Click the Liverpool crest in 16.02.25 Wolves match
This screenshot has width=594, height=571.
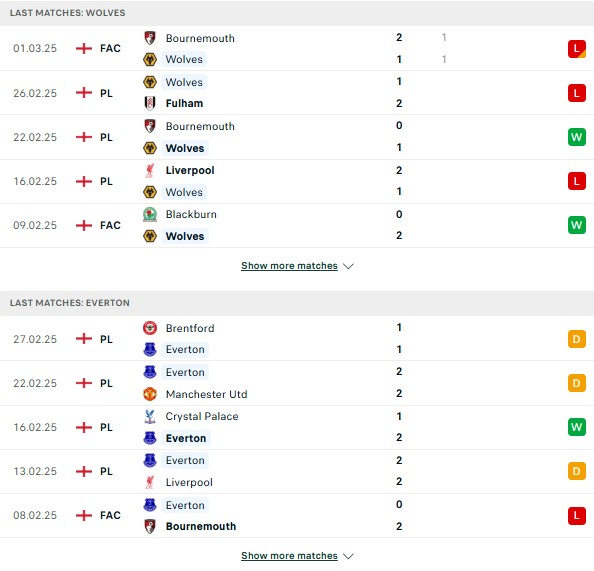click(x=150, y=171)
